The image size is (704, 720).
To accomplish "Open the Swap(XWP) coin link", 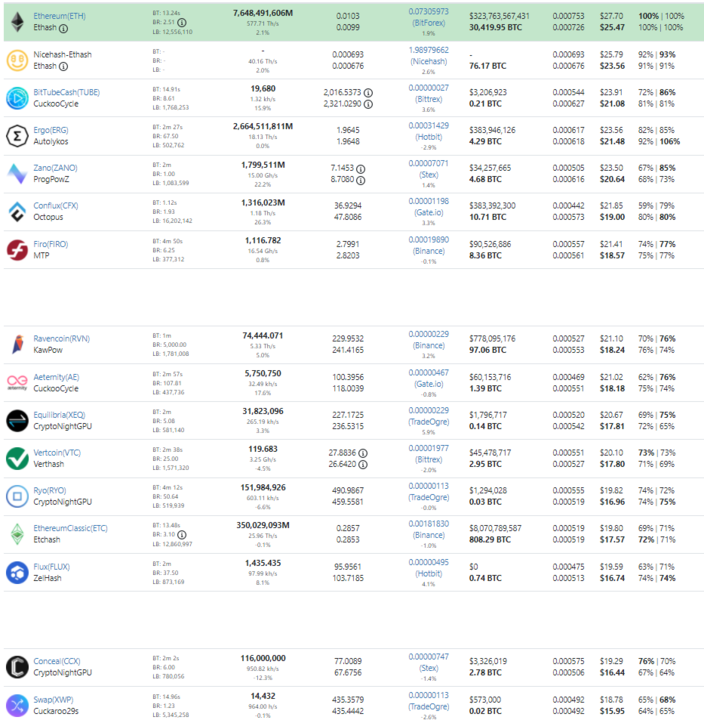I will click(53, 699).
